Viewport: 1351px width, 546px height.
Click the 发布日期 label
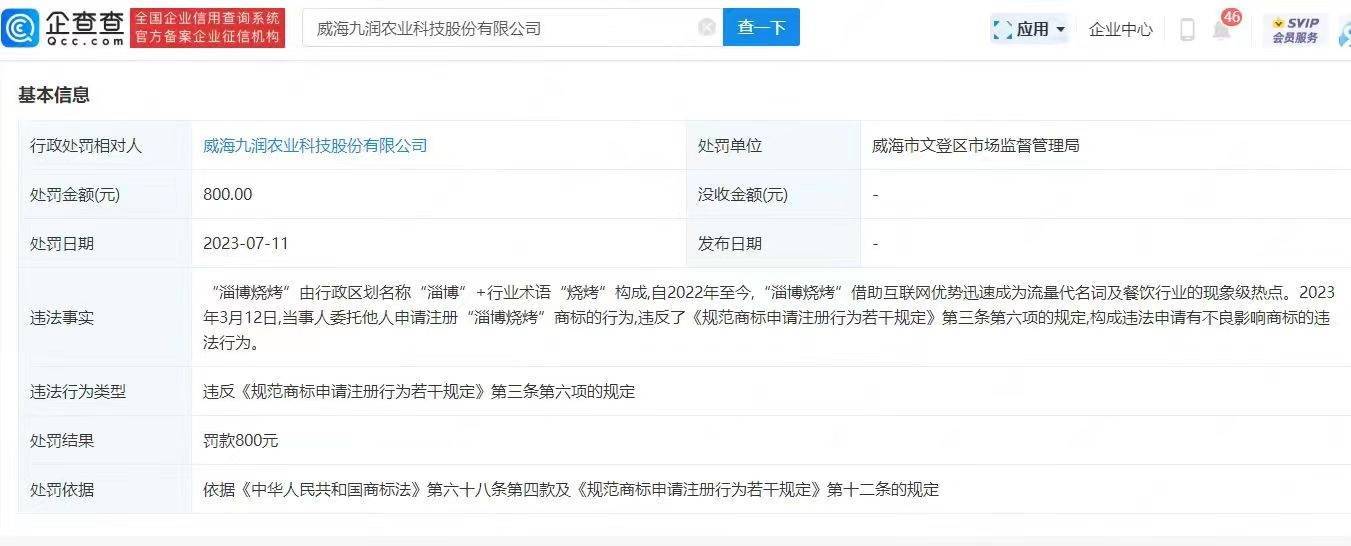pos(730,243)
